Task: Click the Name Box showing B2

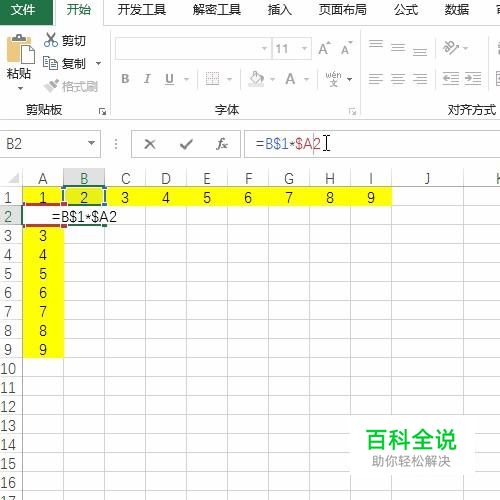Action: coord(50,144)
